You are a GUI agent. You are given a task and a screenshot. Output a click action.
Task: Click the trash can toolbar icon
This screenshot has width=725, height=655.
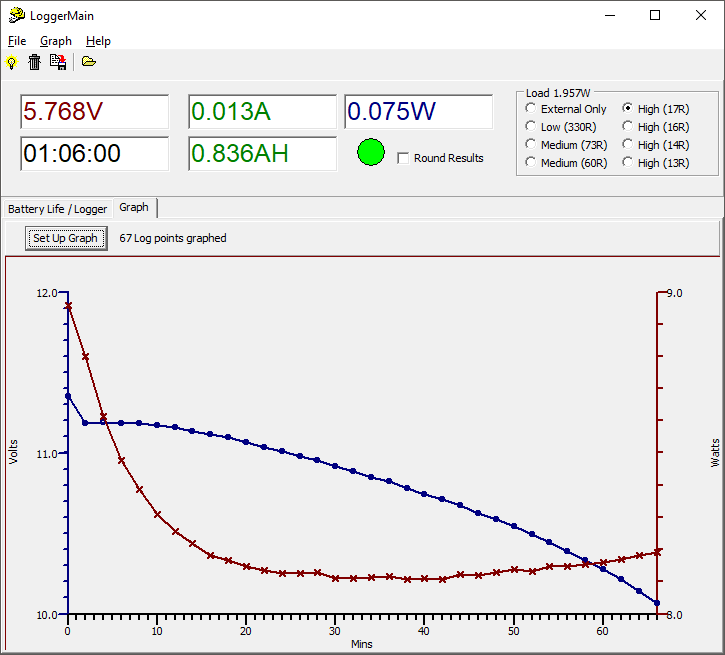pos(35,62)
